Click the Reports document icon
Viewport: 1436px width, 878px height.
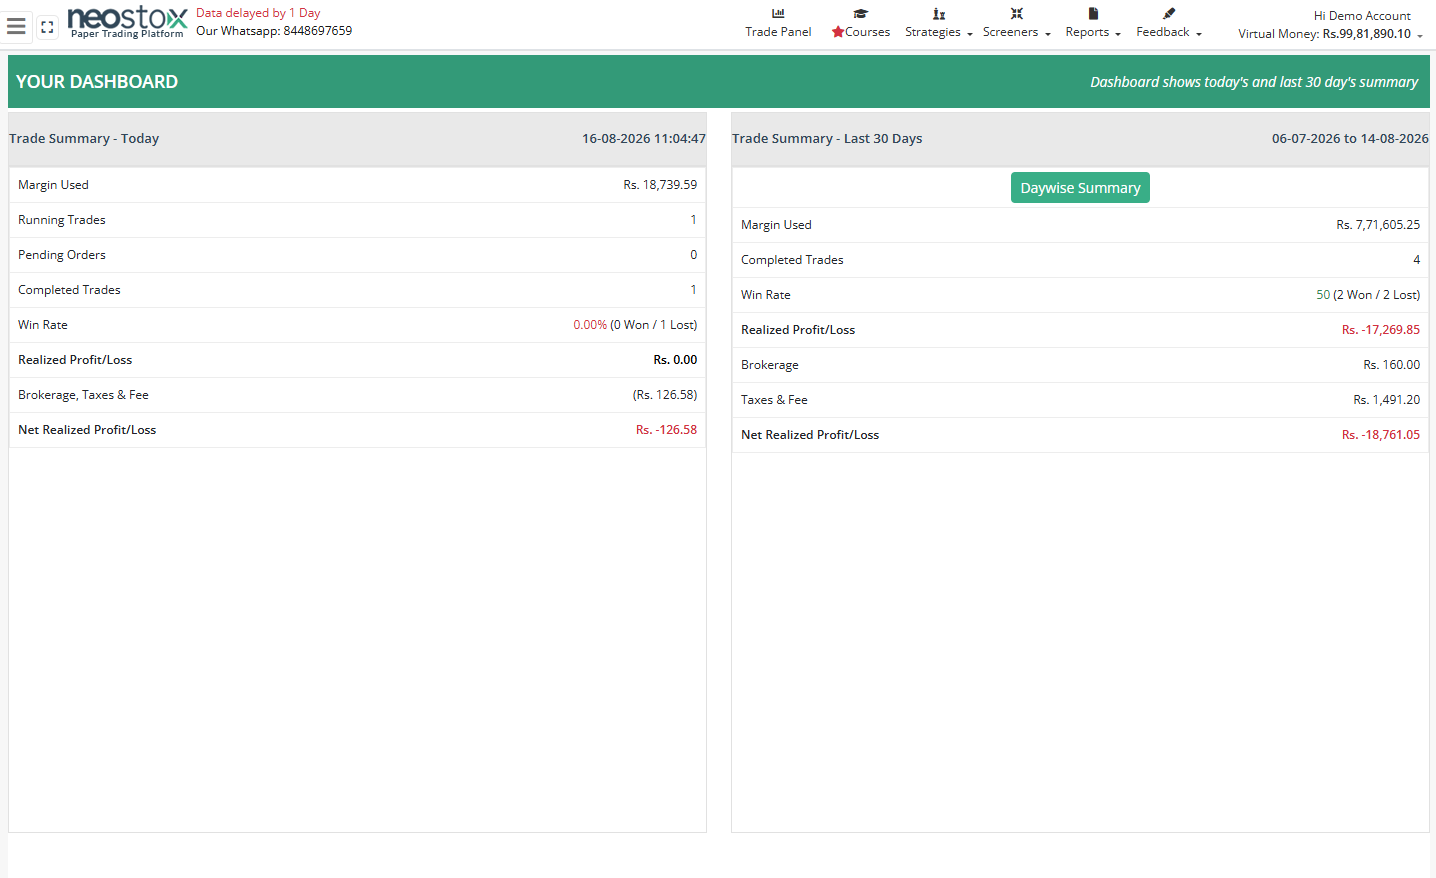point(1093,14)
